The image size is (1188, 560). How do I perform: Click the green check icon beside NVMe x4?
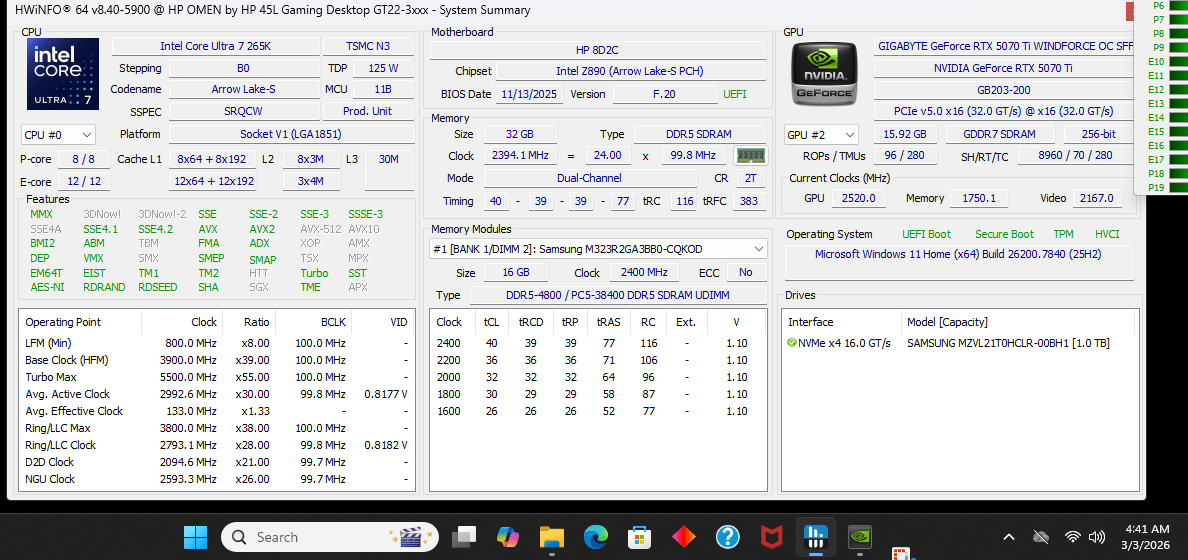coord(793,343)
